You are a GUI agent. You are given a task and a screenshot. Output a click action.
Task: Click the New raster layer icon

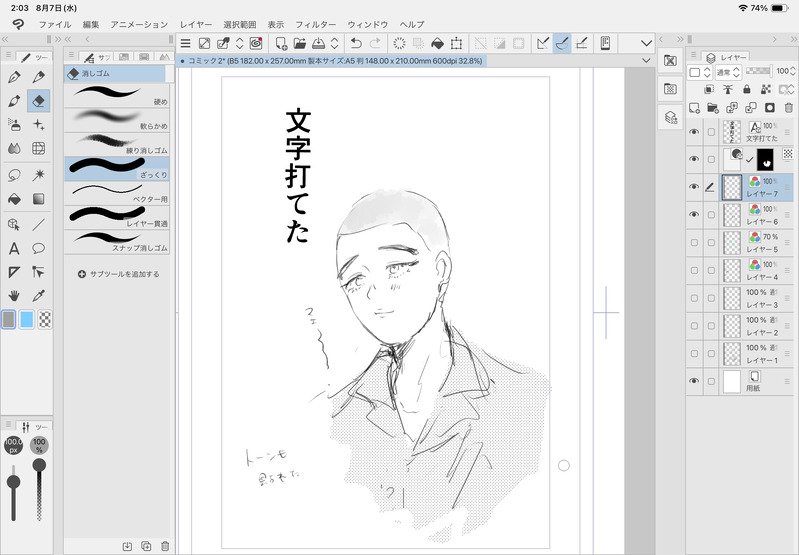[x=694, y=108]
